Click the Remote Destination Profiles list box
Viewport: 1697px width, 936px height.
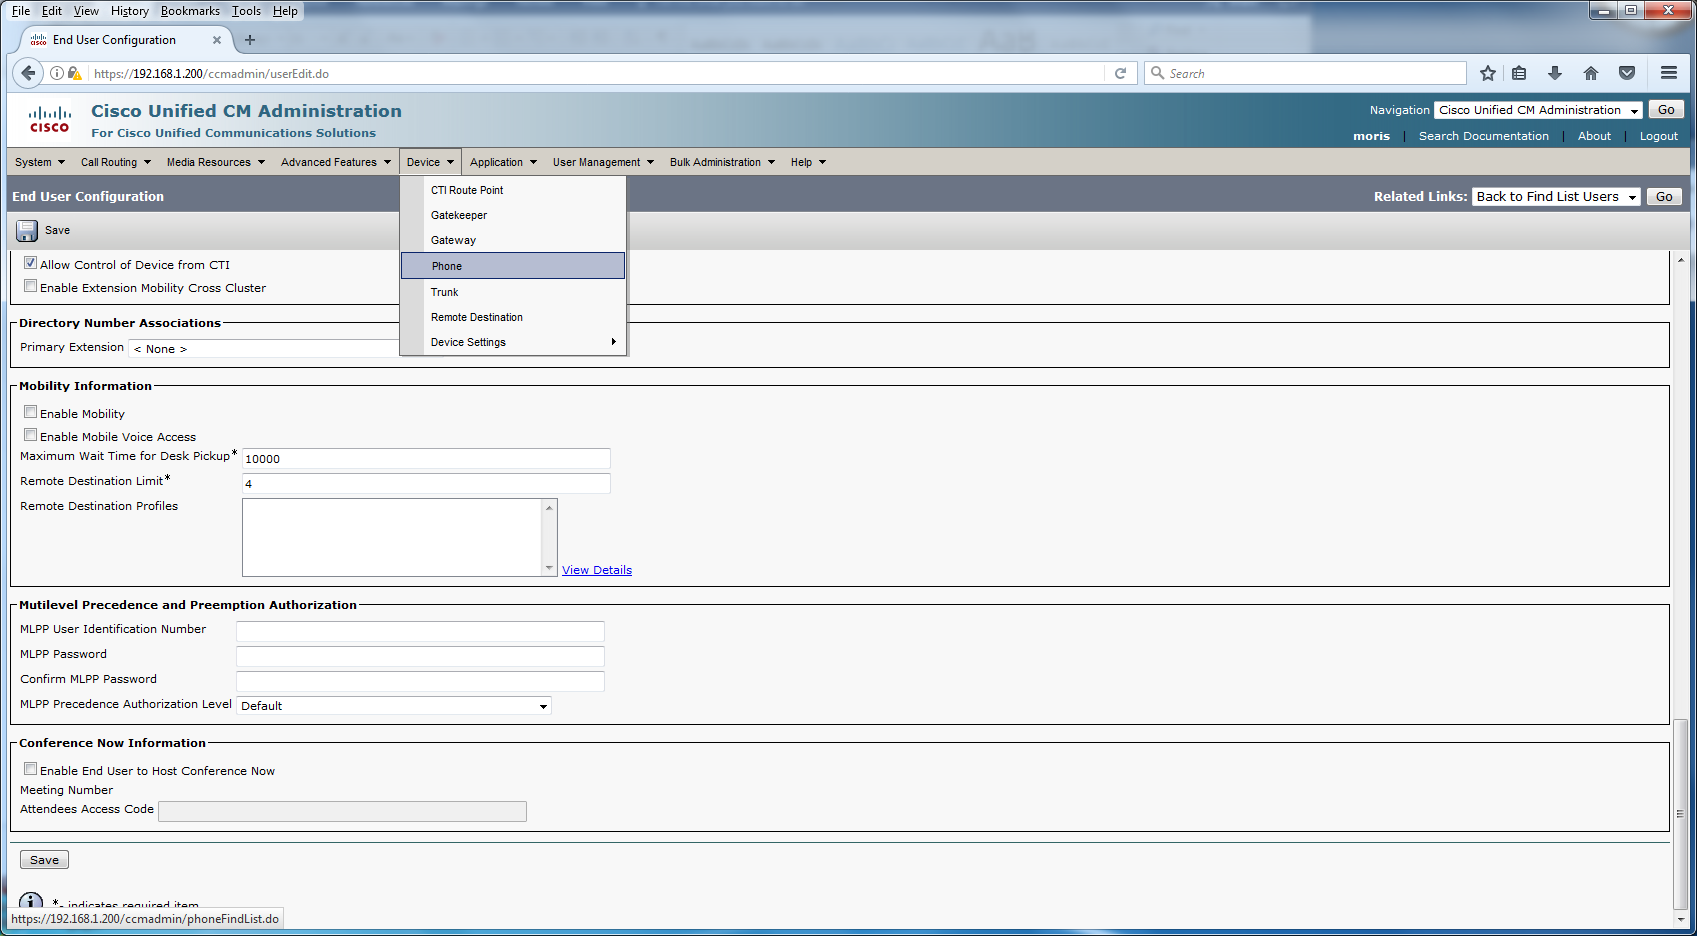399,537
